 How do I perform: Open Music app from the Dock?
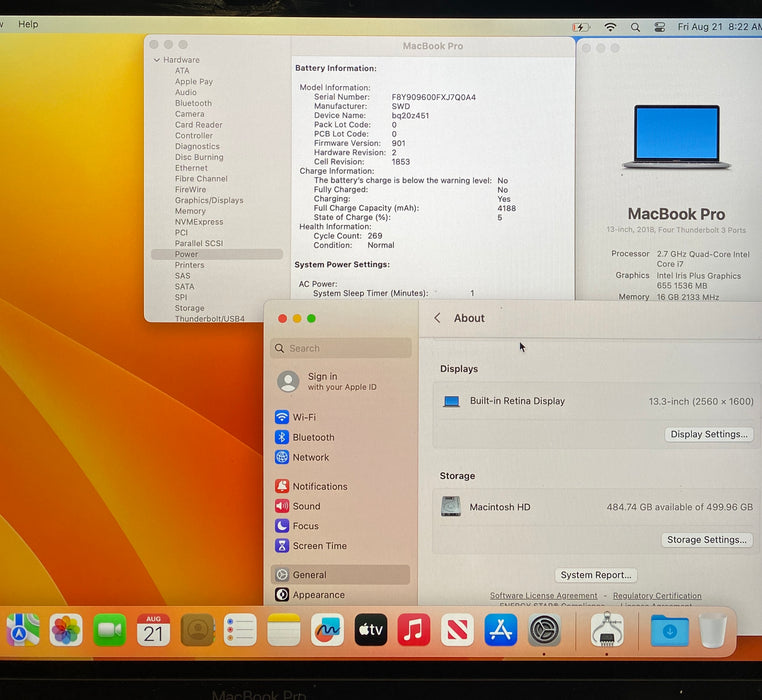pyautogui.click(x=414, y=630)
